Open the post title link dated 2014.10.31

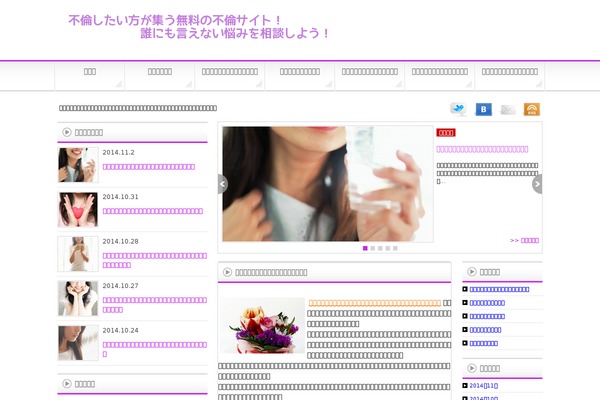click(x=153, y=211)
